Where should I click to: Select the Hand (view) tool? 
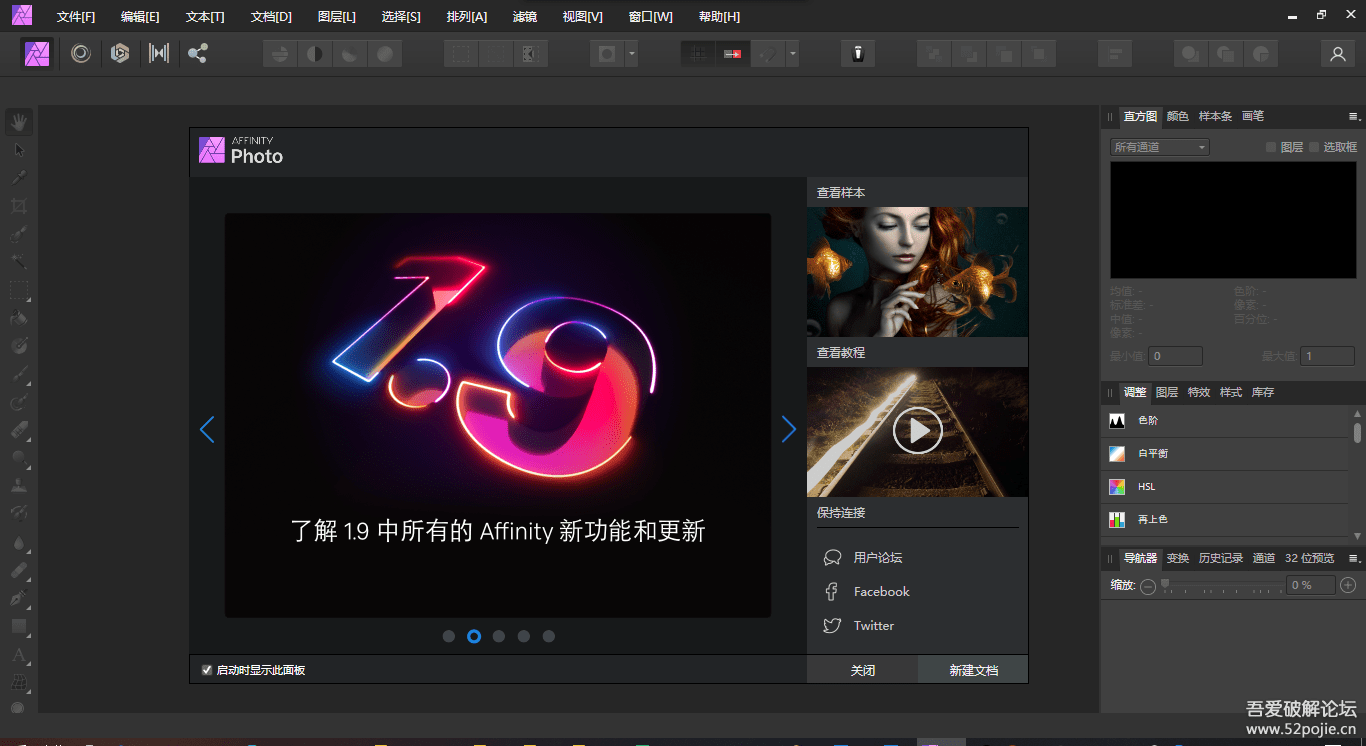tap(19, 123)
